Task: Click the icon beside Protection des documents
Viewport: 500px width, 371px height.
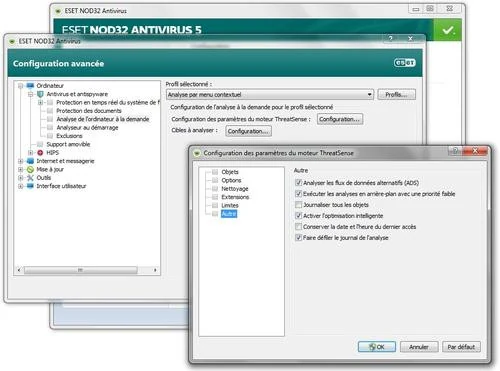Action: [x=50, y=111]
